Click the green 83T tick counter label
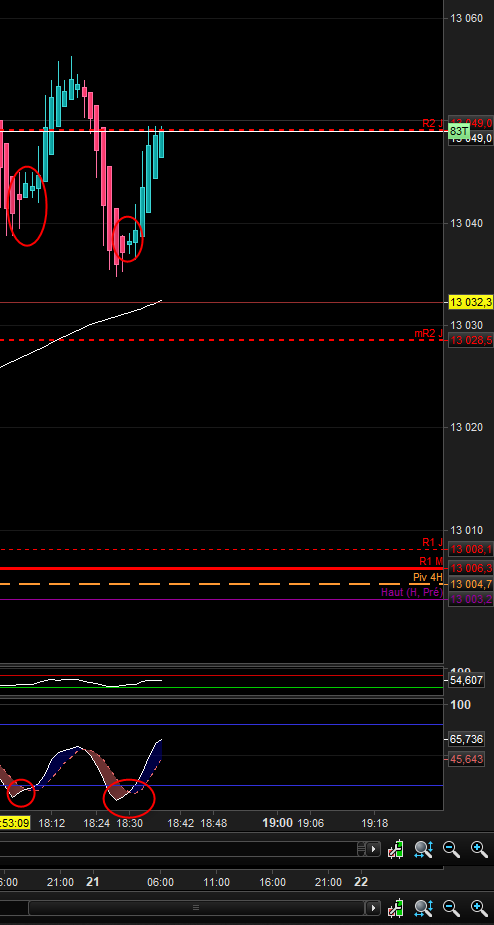The image size is (494, 925). click(459, 131)
